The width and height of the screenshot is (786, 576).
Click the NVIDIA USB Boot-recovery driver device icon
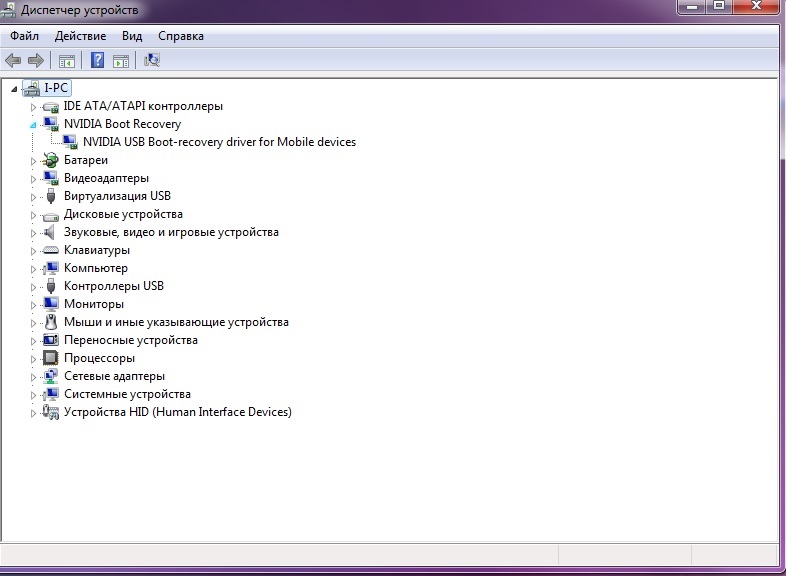(70, 142)
